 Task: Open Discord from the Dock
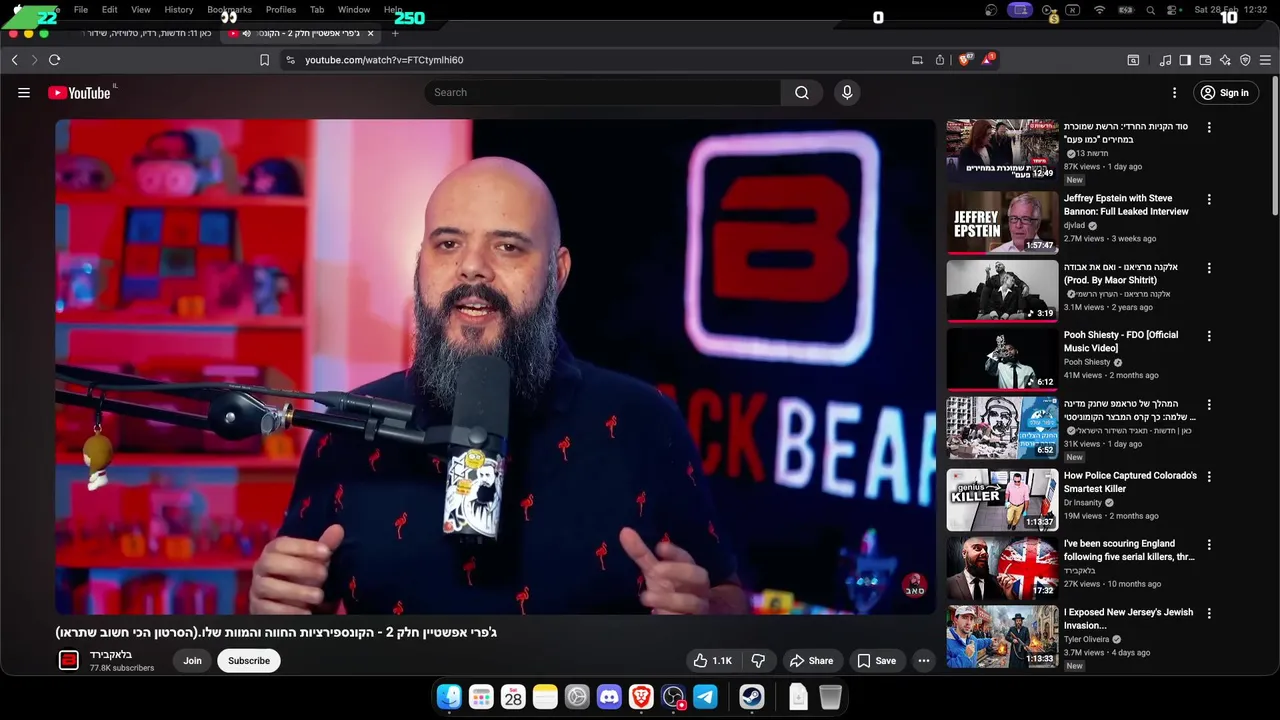tap(609, 697)
